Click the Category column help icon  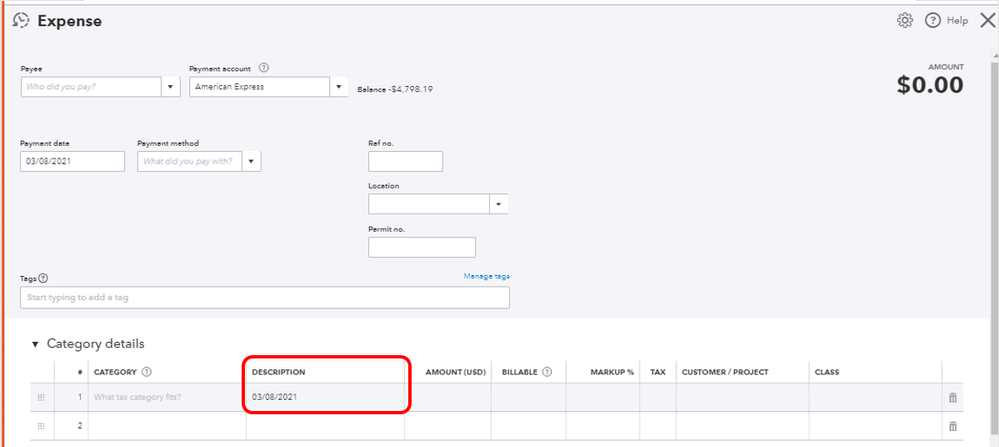tap(147, 372)
